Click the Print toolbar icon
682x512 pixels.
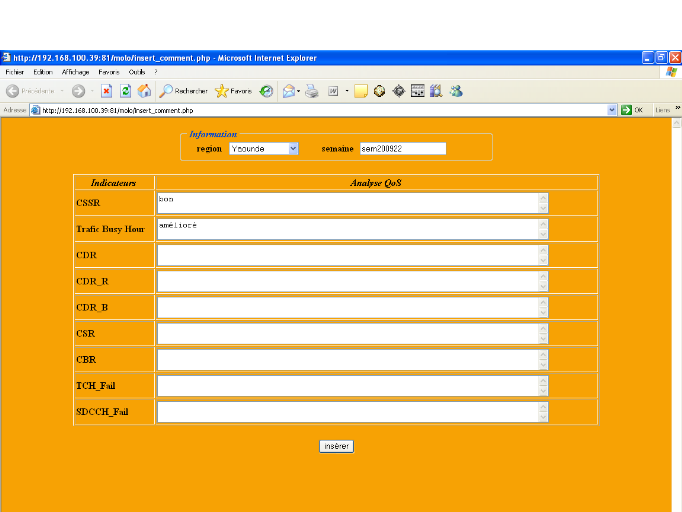click(312, 90)
